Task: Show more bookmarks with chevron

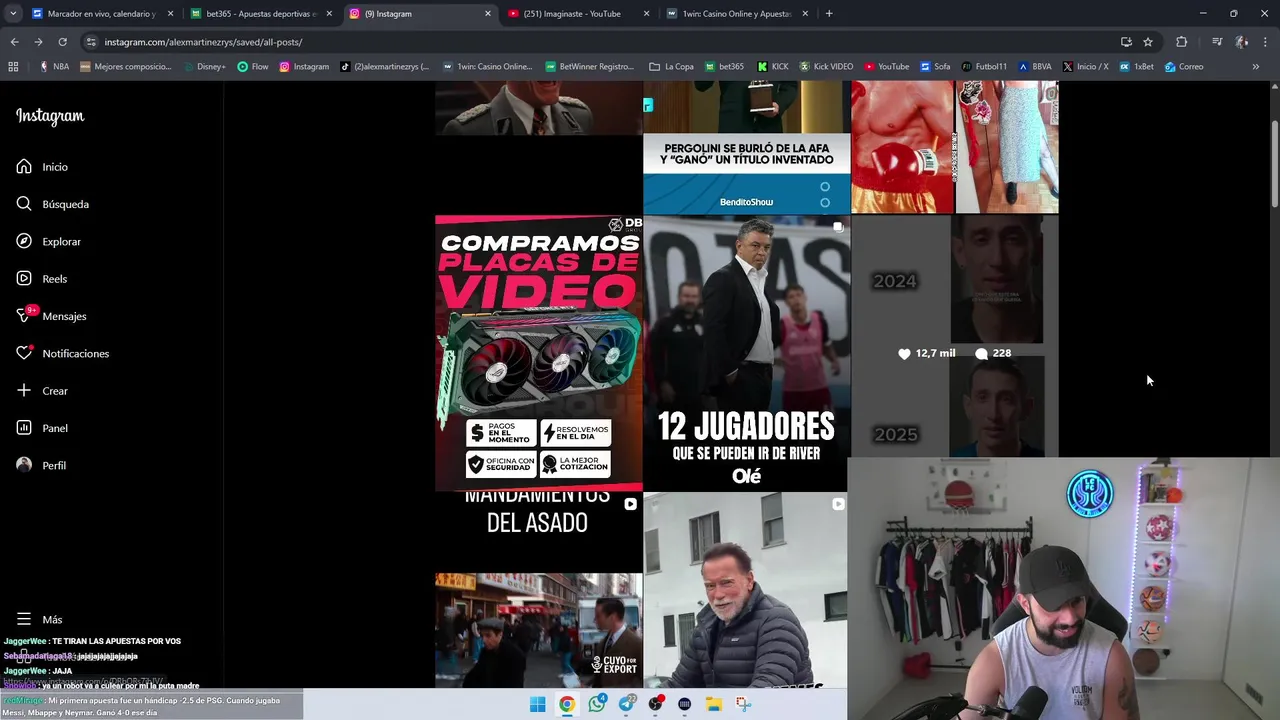Action: (1255, 67)
